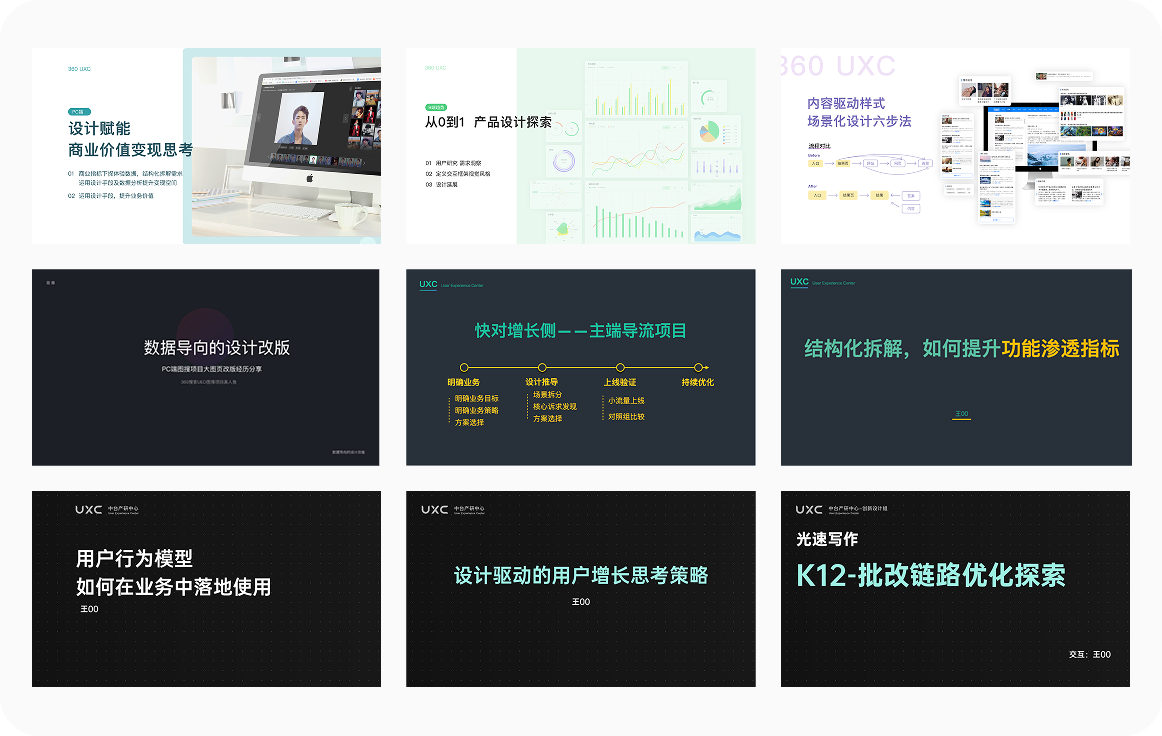Click the 商业价值变现思考 heading line
The height and width of the screenshot is (736, 1162).
pos(130,150)
